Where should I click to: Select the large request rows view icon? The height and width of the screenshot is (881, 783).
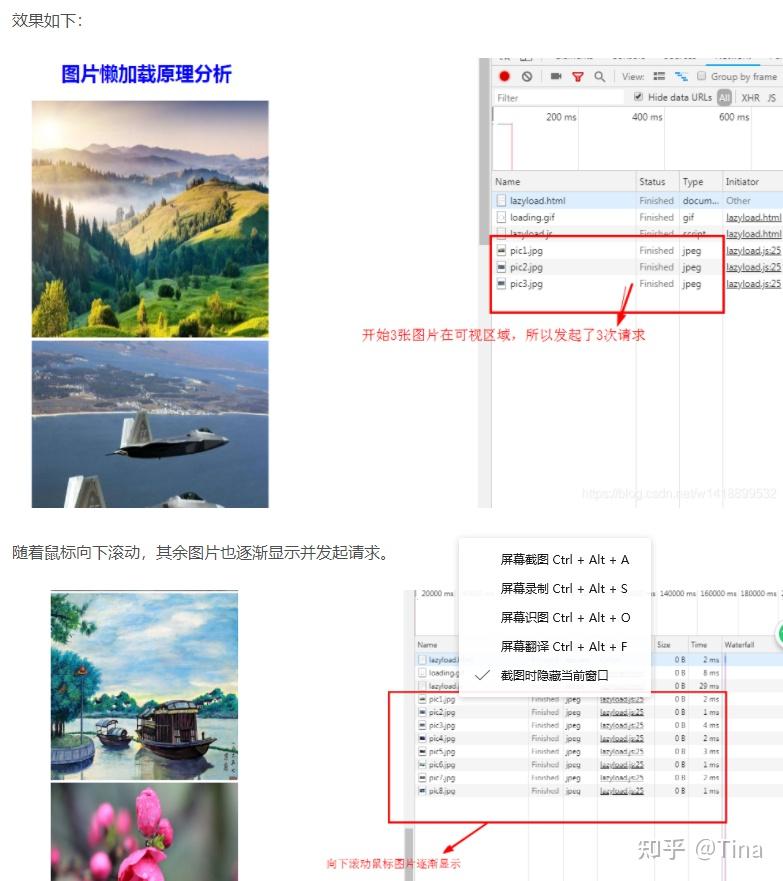(659, 76)
